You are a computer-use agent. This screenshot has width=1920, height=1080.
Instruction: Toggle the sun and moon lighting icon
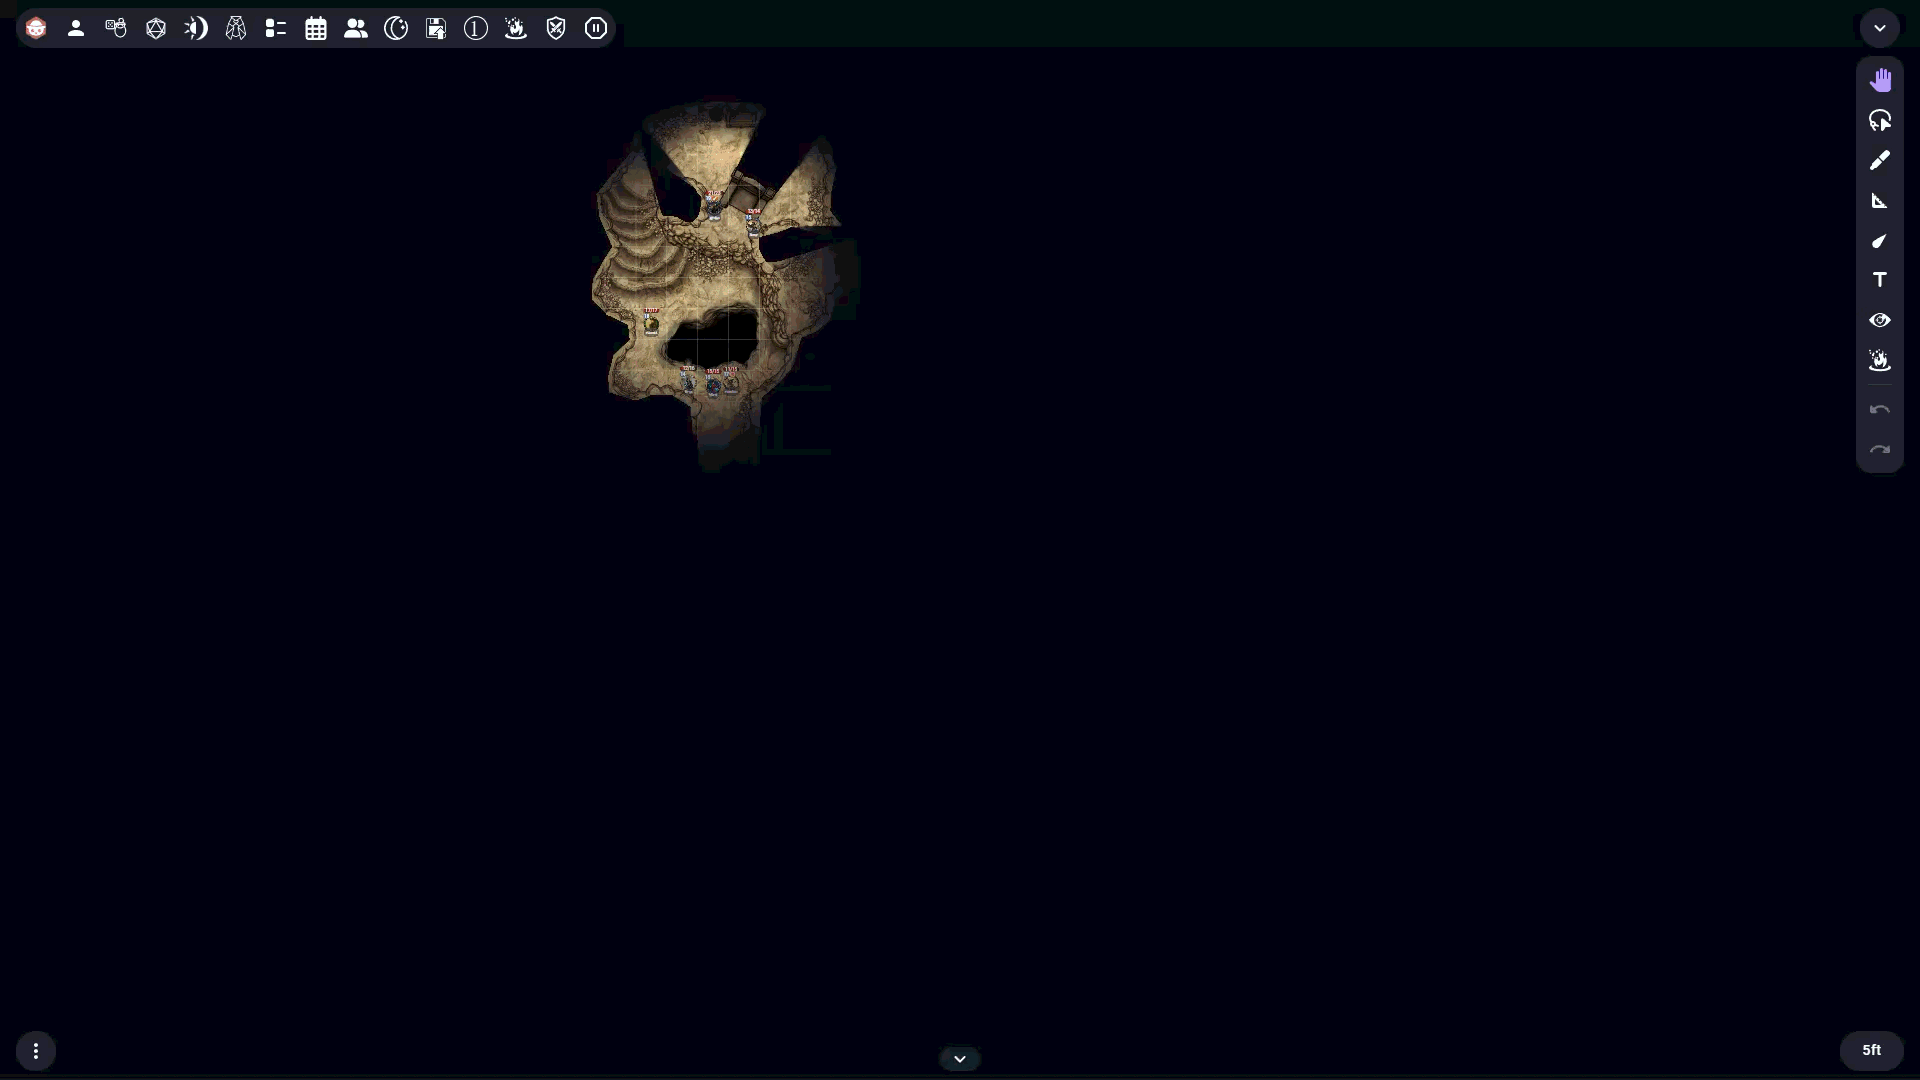point(196,28)
